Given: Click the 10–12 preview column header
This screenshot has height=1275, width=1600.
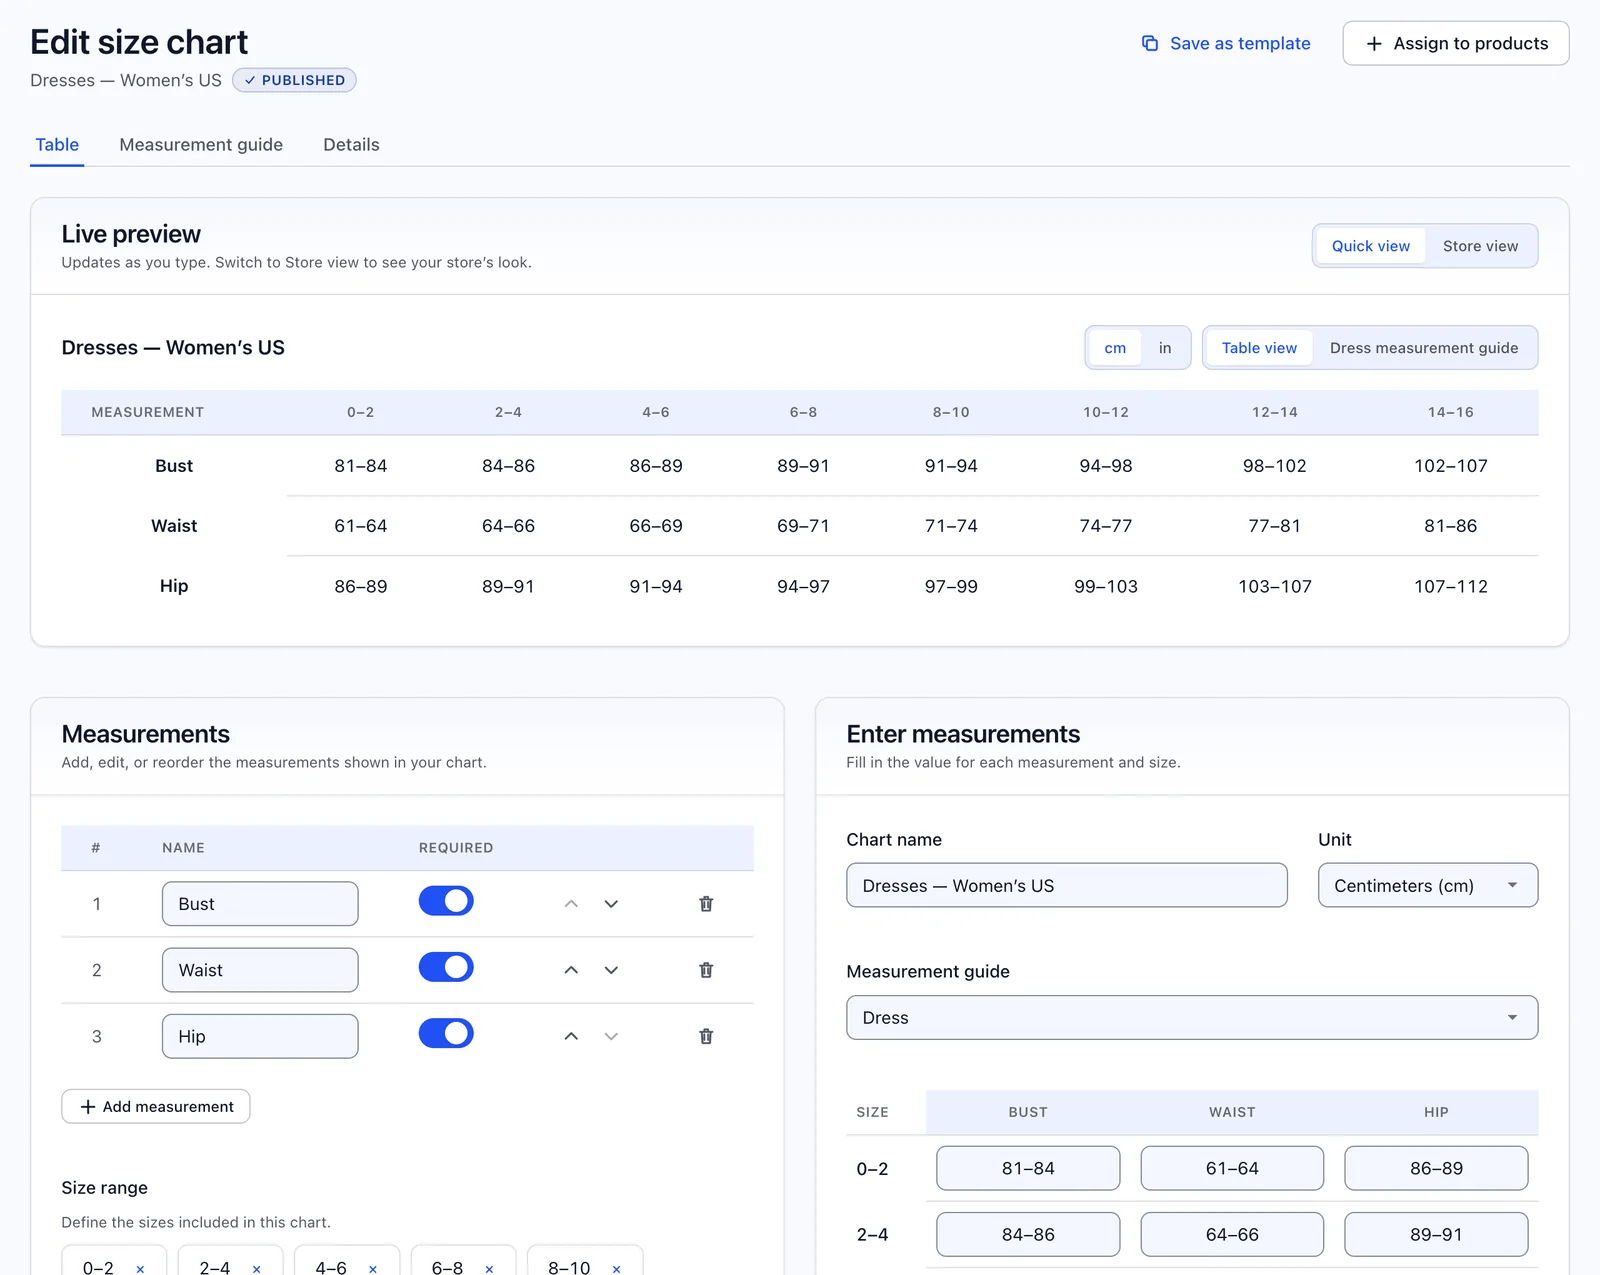Looking at the screenshot, I should 1106,412.
